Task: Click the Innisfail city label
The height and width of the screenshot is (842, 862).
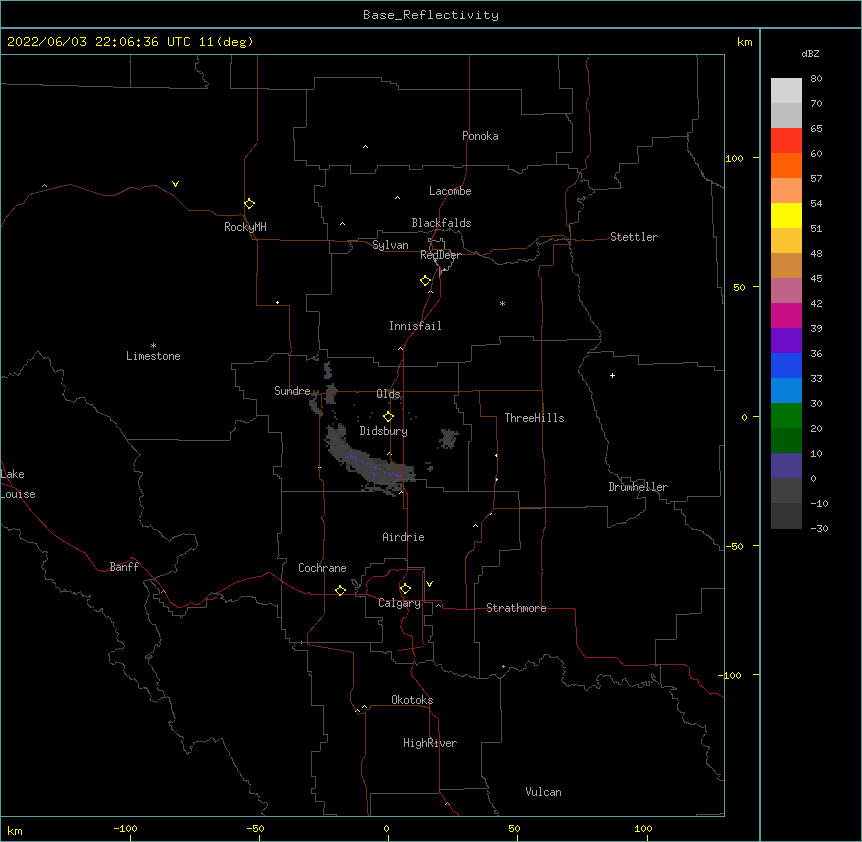Action: tap(415, 326)
